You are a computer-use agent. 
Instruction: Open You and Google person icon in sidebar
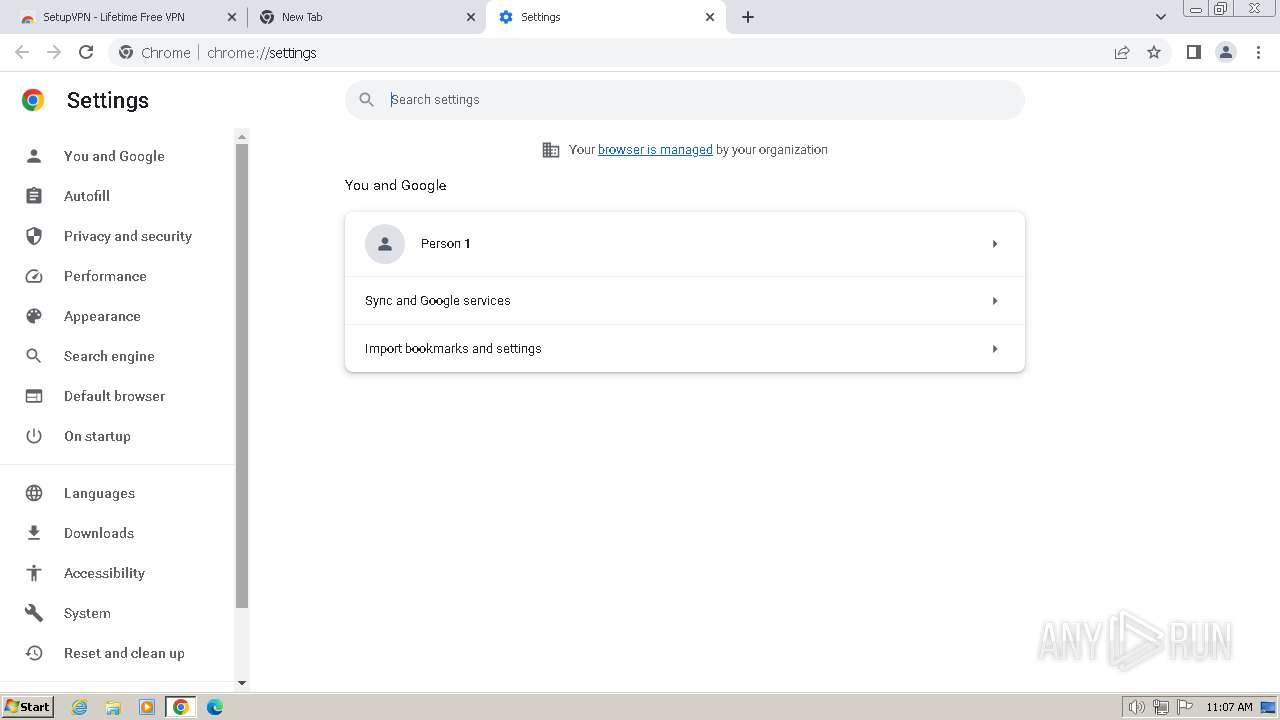coord(34,156)
